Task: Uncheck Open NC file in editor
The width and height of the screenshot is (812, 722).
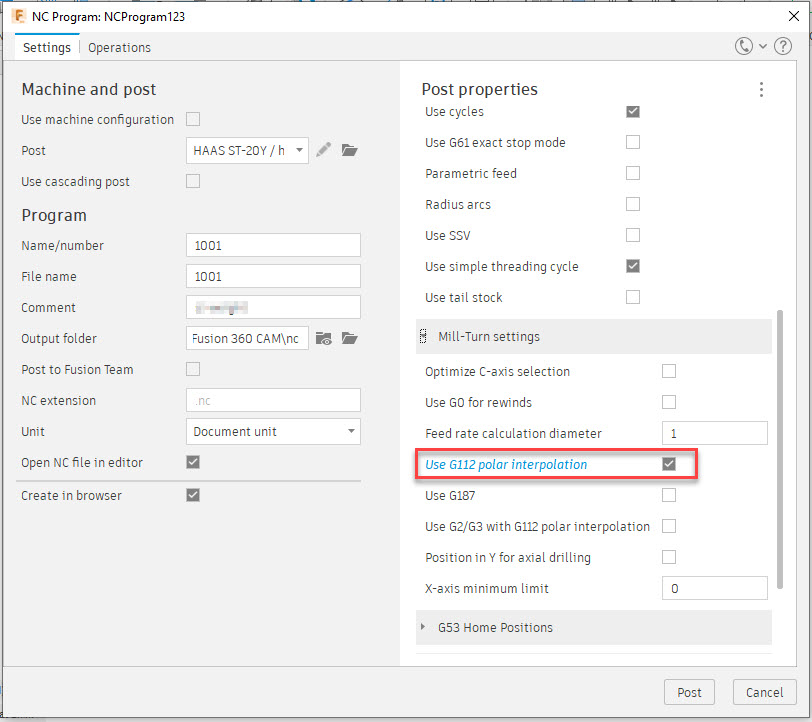Action: (193, 463)
